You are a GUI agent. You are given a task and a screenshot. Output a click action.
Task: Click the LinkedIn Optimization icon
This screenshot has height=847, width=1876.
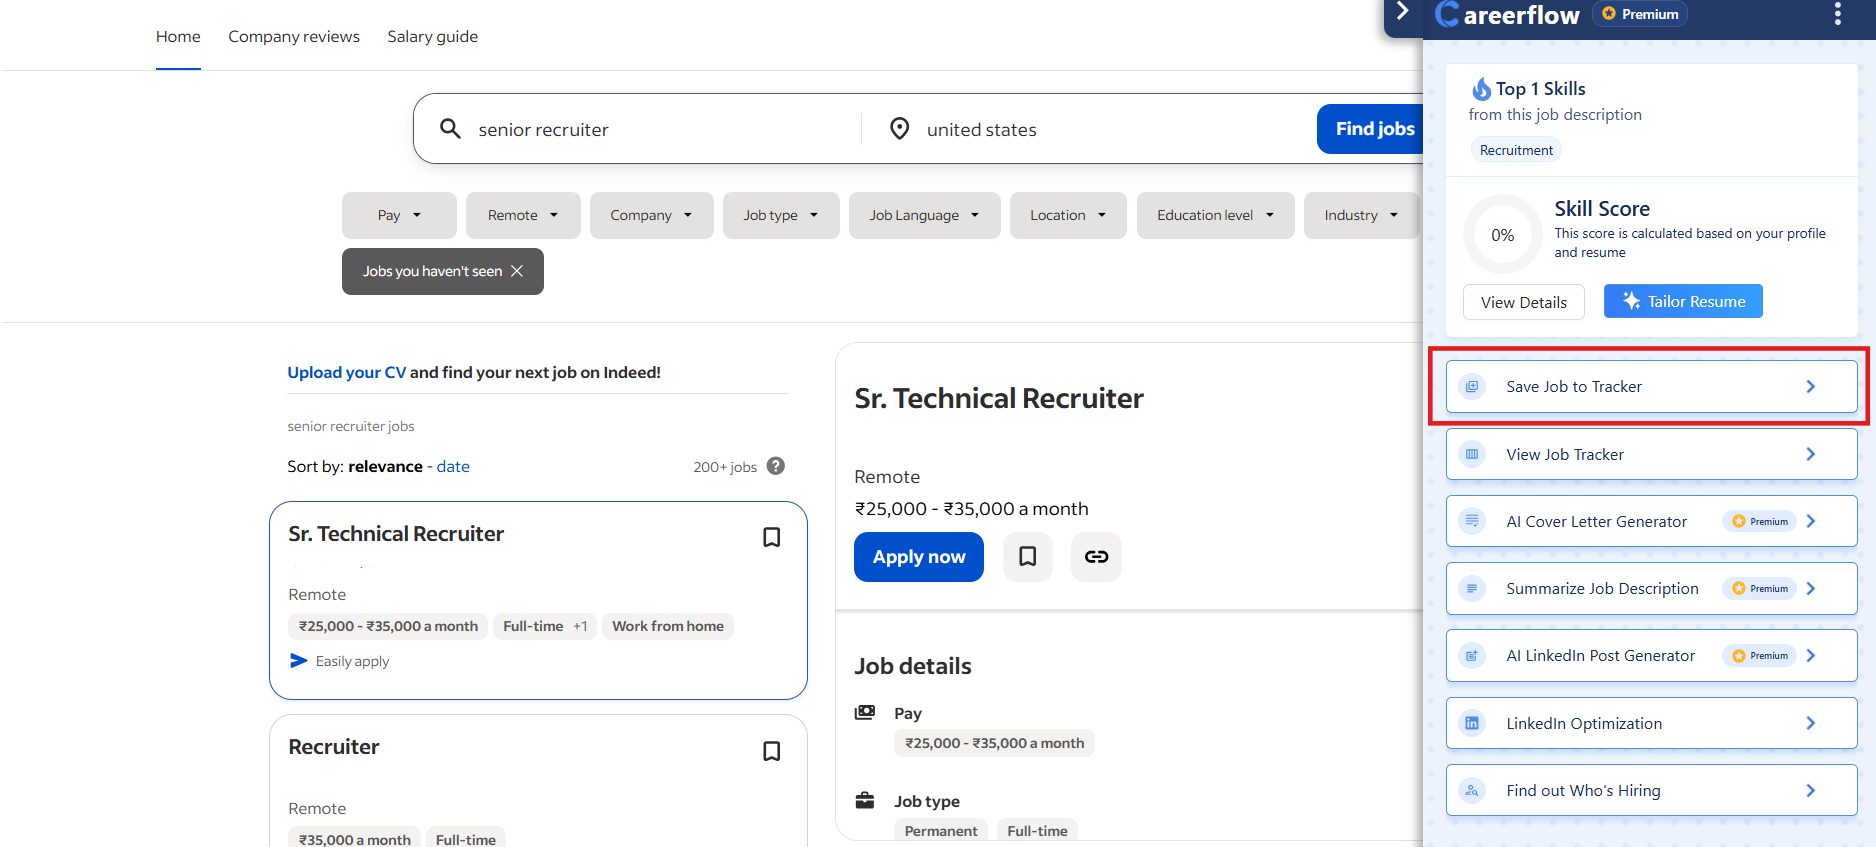[1472, 723]
